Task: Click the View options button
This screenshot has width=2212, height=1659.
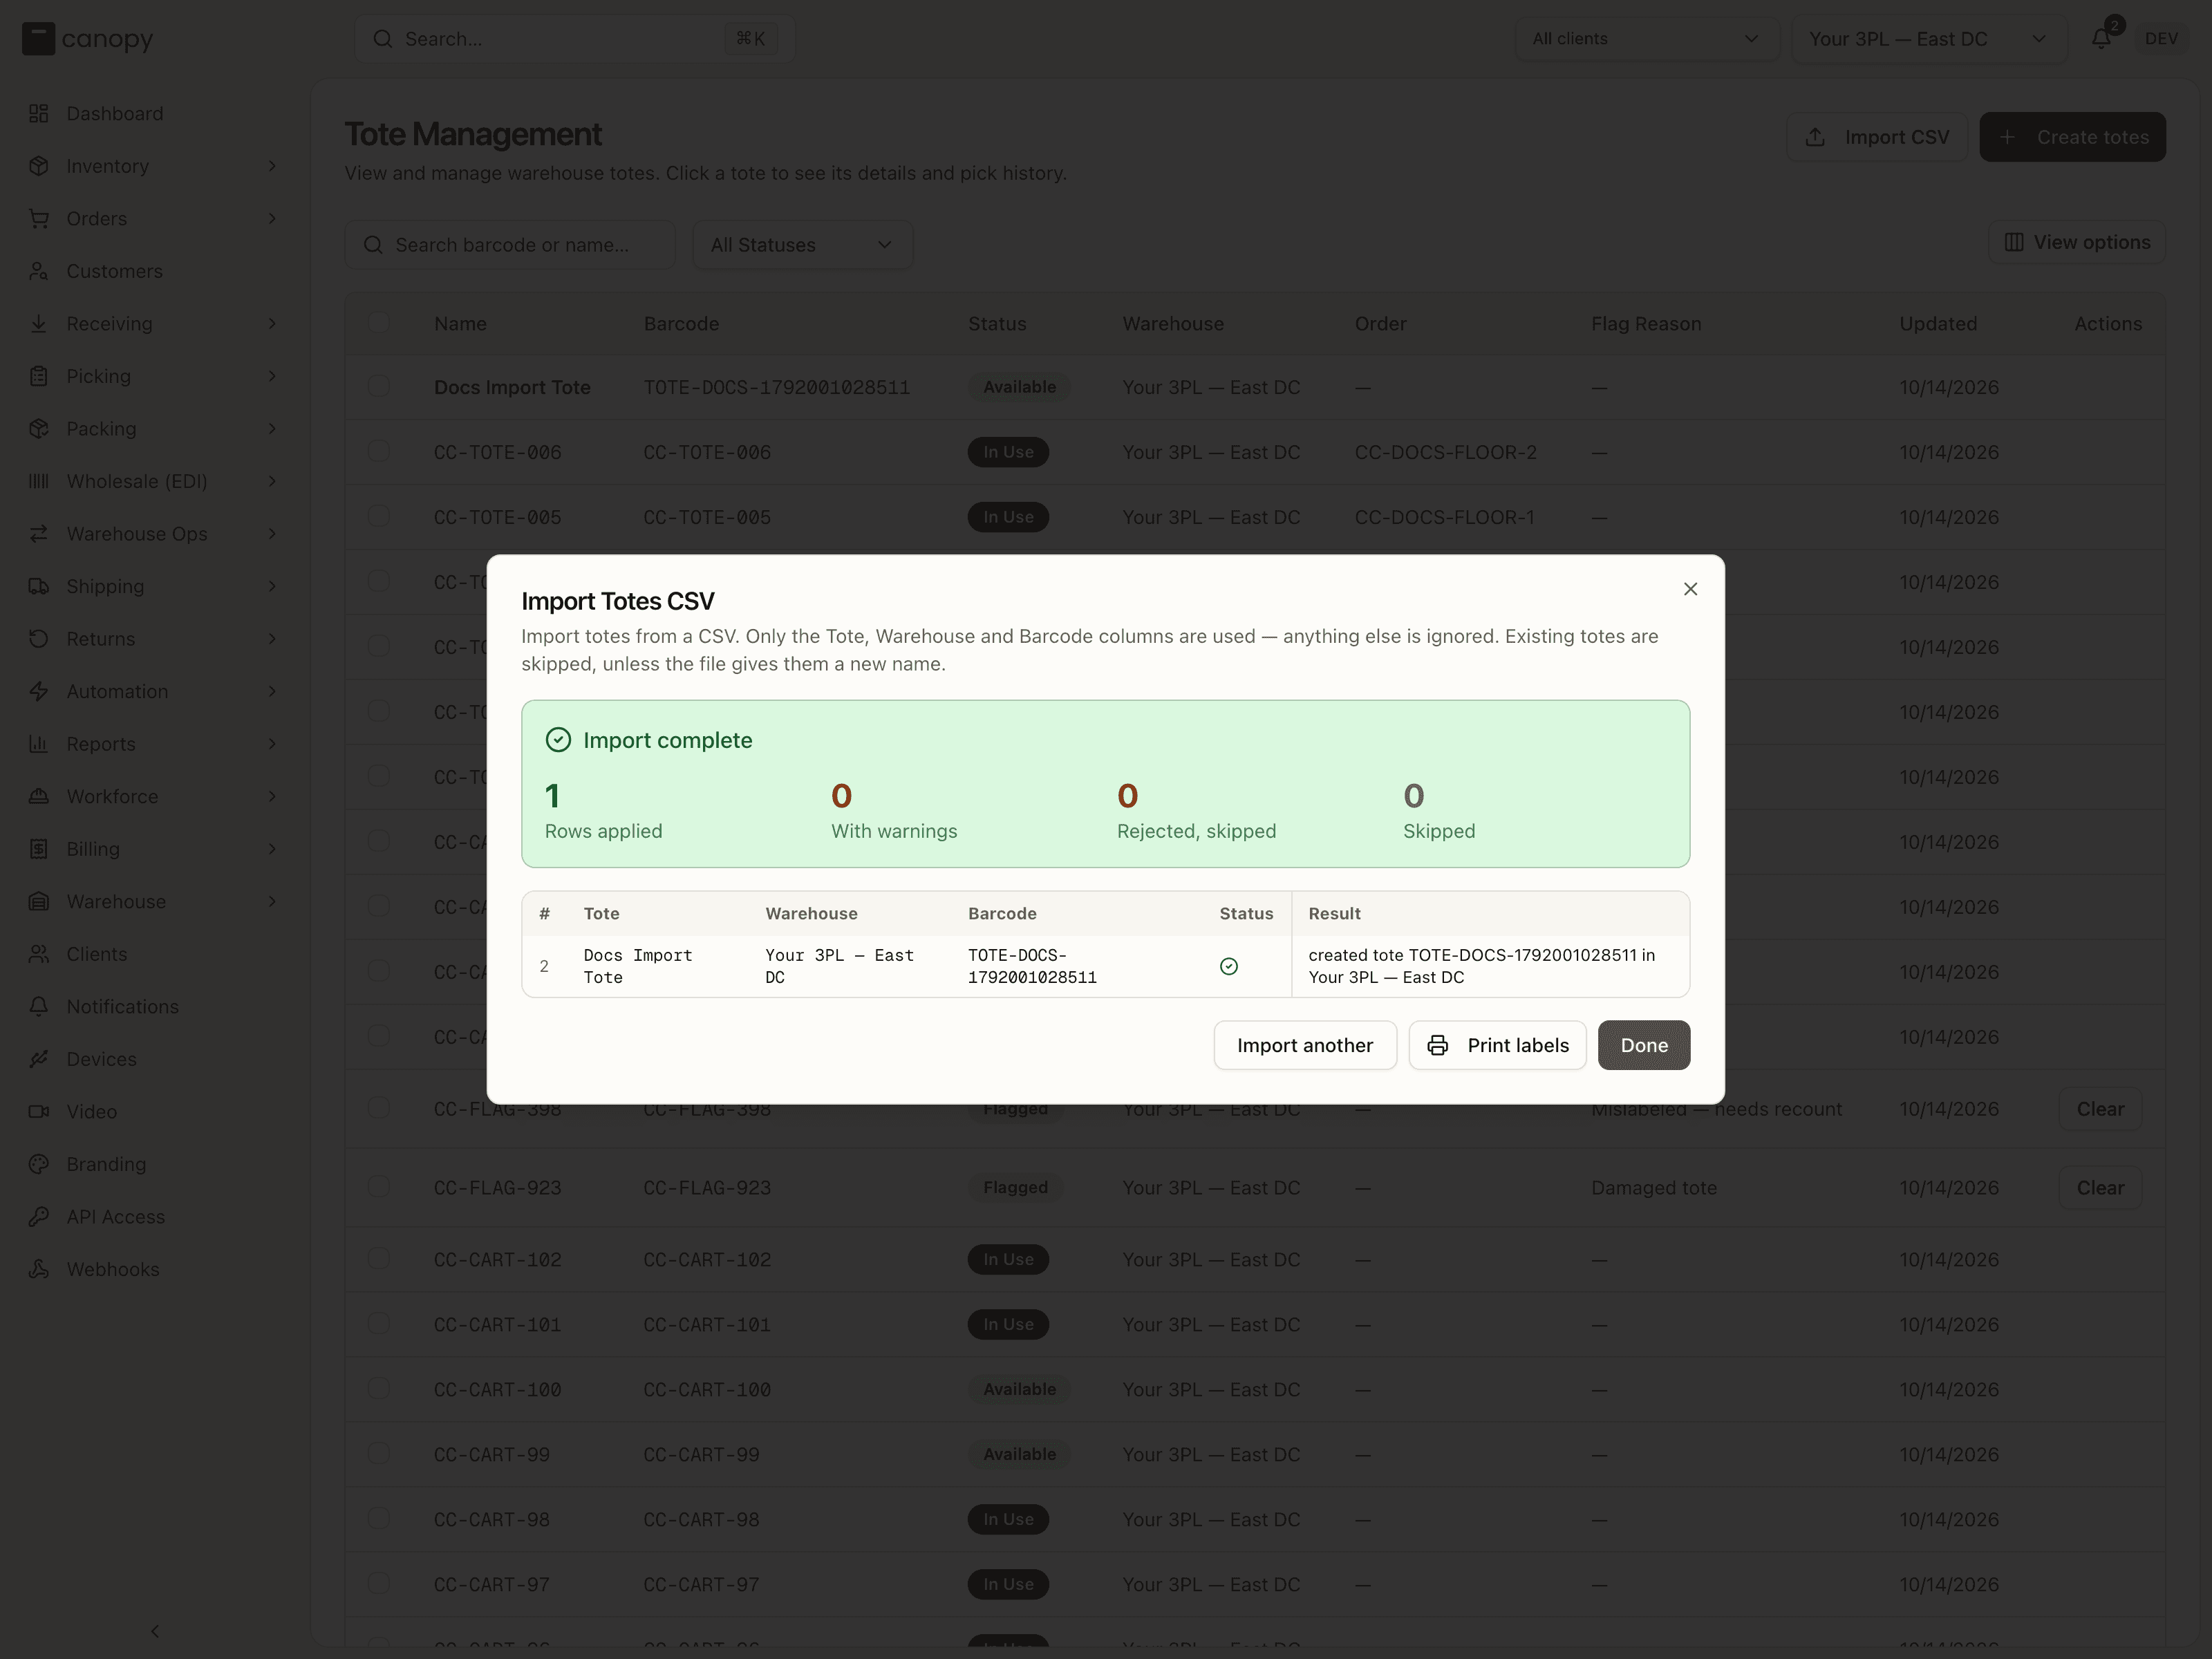Action: 2077,242
